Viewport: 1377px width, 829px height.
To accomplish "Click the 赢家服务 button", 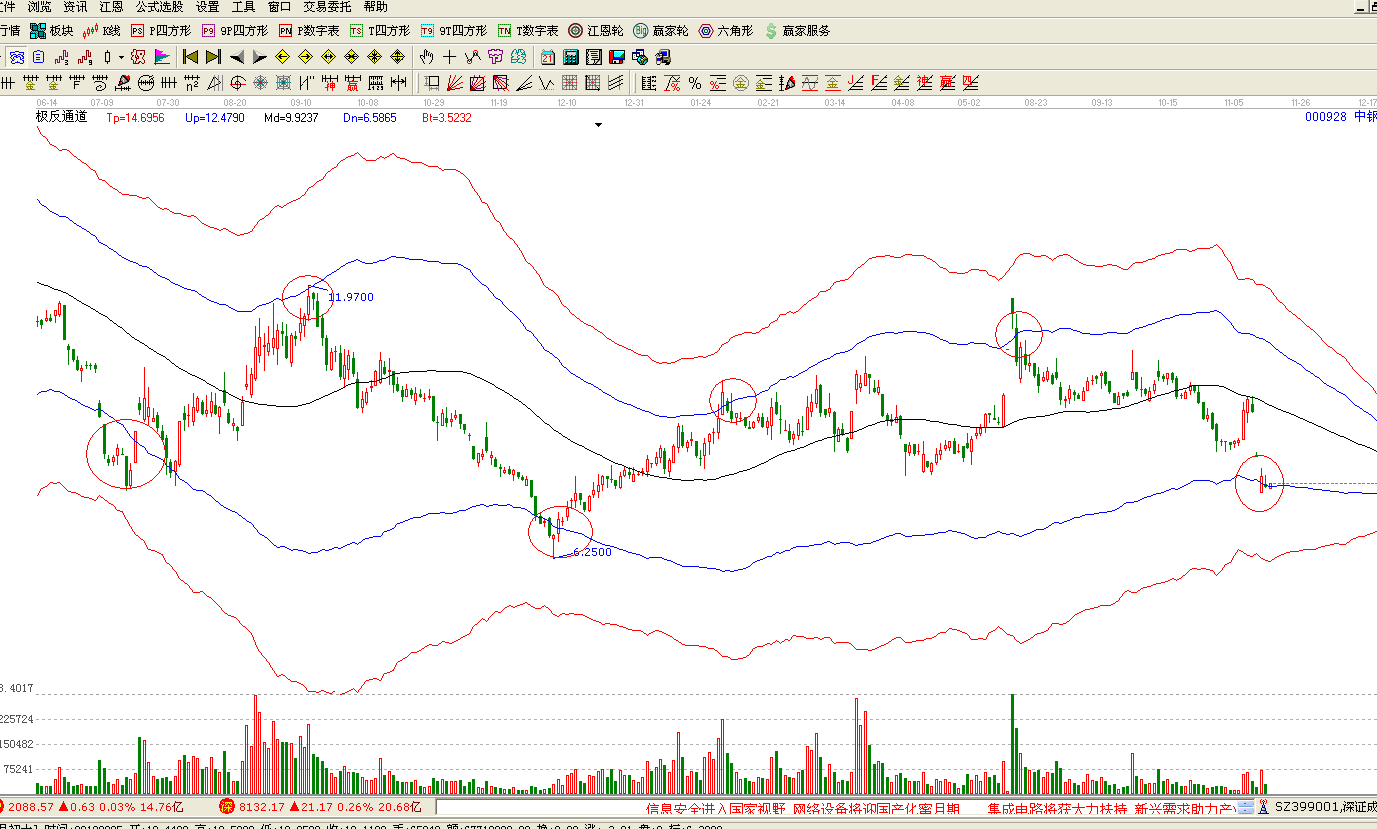I will (x=797, y=31).
